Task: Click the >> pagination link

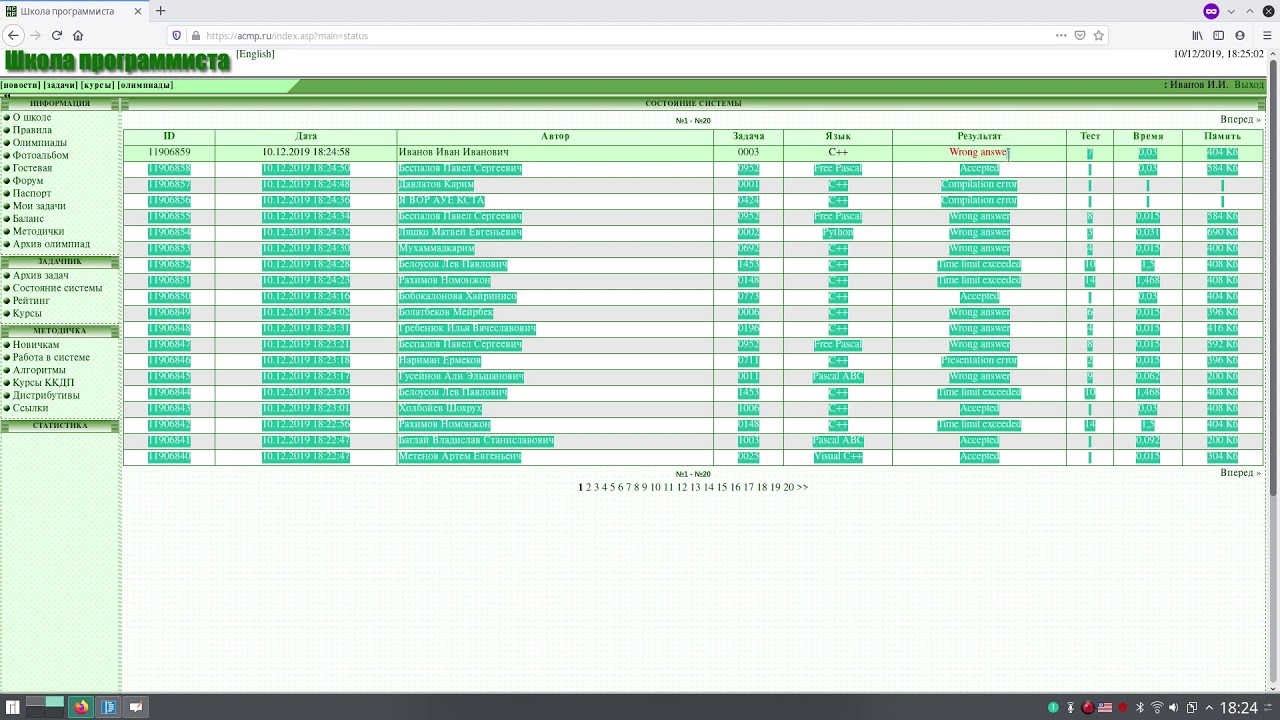Action: (802, 487)
